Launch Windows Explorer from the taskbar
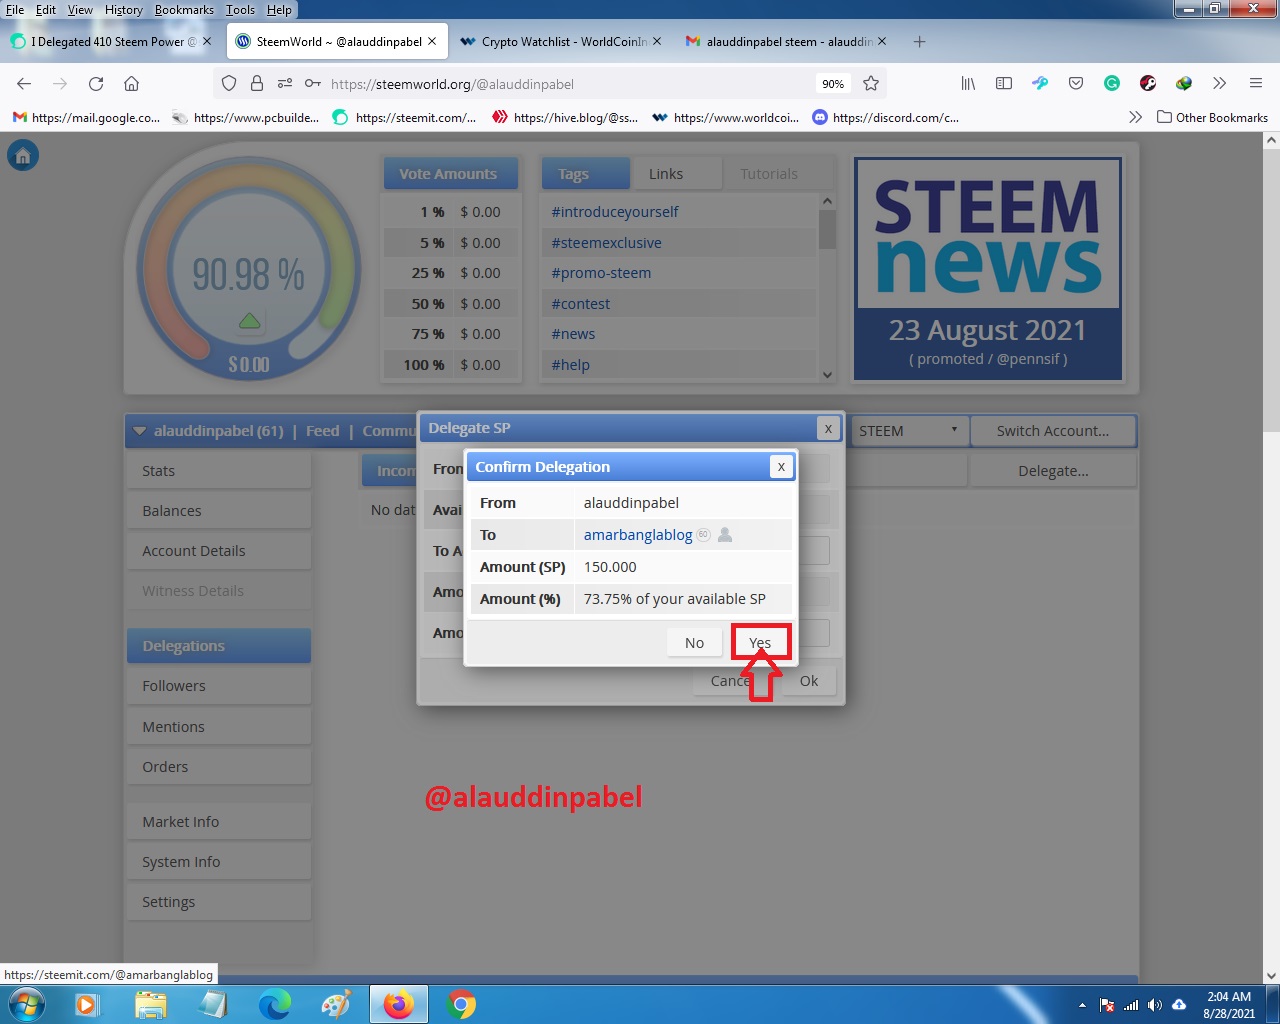 tap(150, 1004)
